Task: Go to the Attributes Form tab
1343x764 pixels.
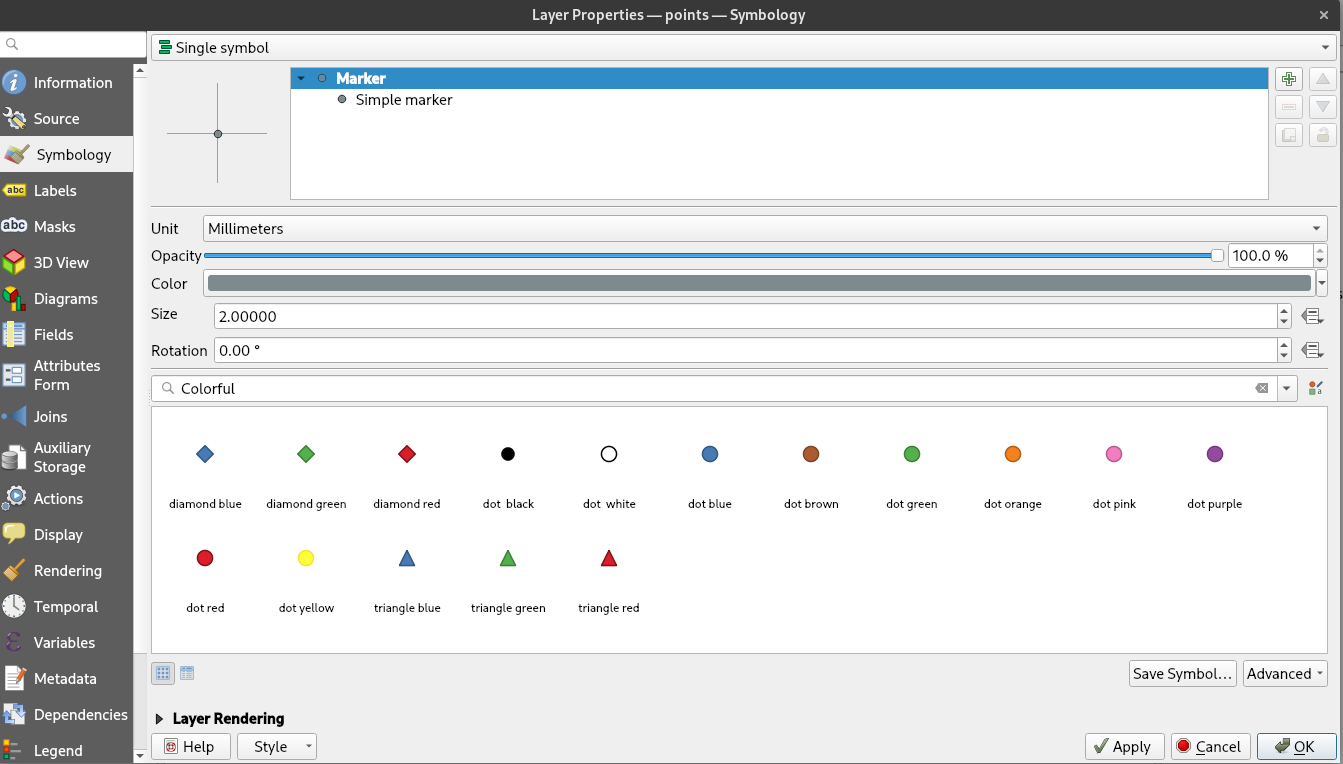Action: click(x=66, y=375)
